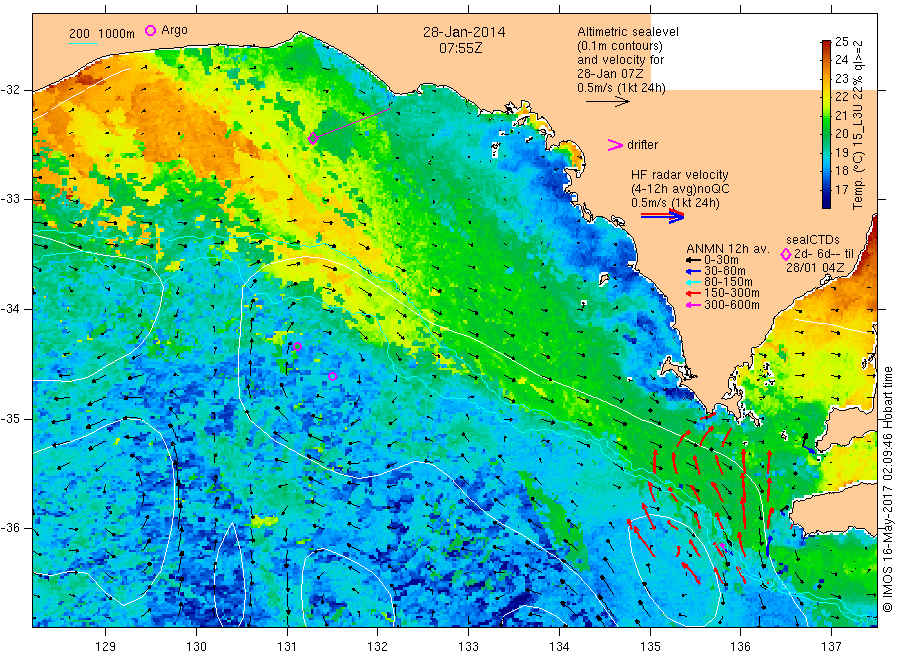
Task: Click the colorbar value 25
Action: point(841,41)
